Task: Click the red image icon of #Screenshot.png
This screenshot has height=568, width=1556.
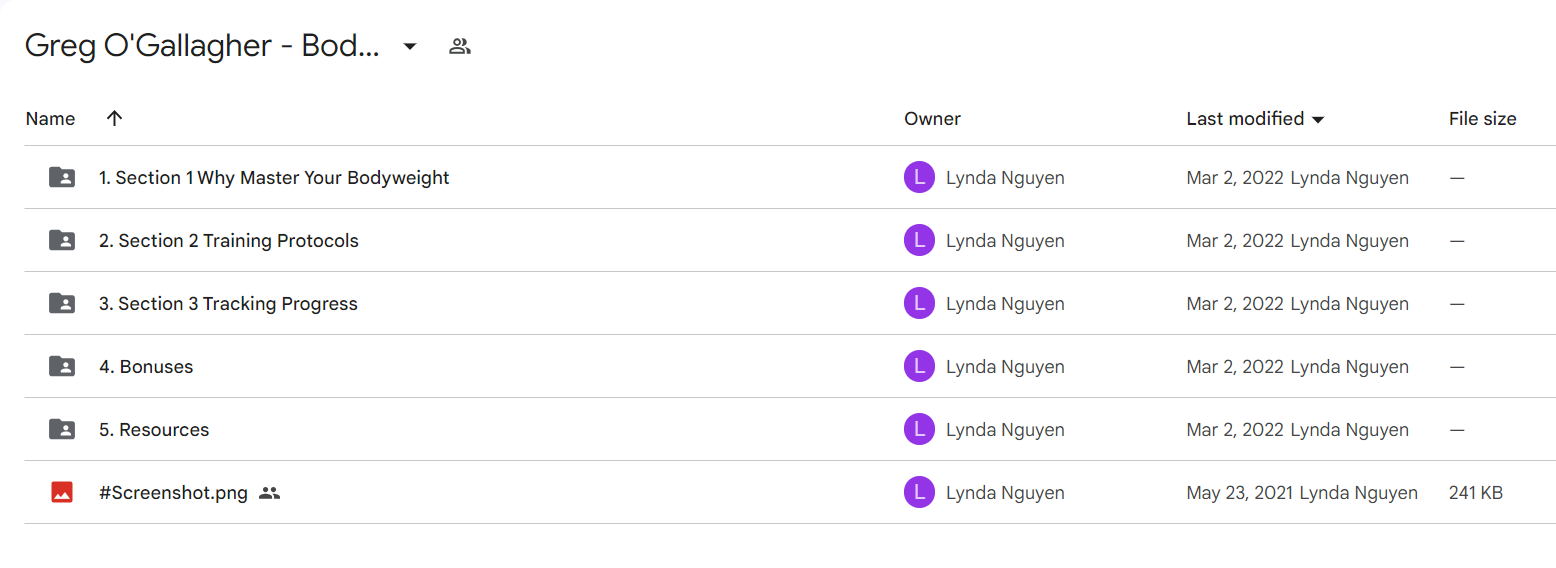Action: point(62,492)
